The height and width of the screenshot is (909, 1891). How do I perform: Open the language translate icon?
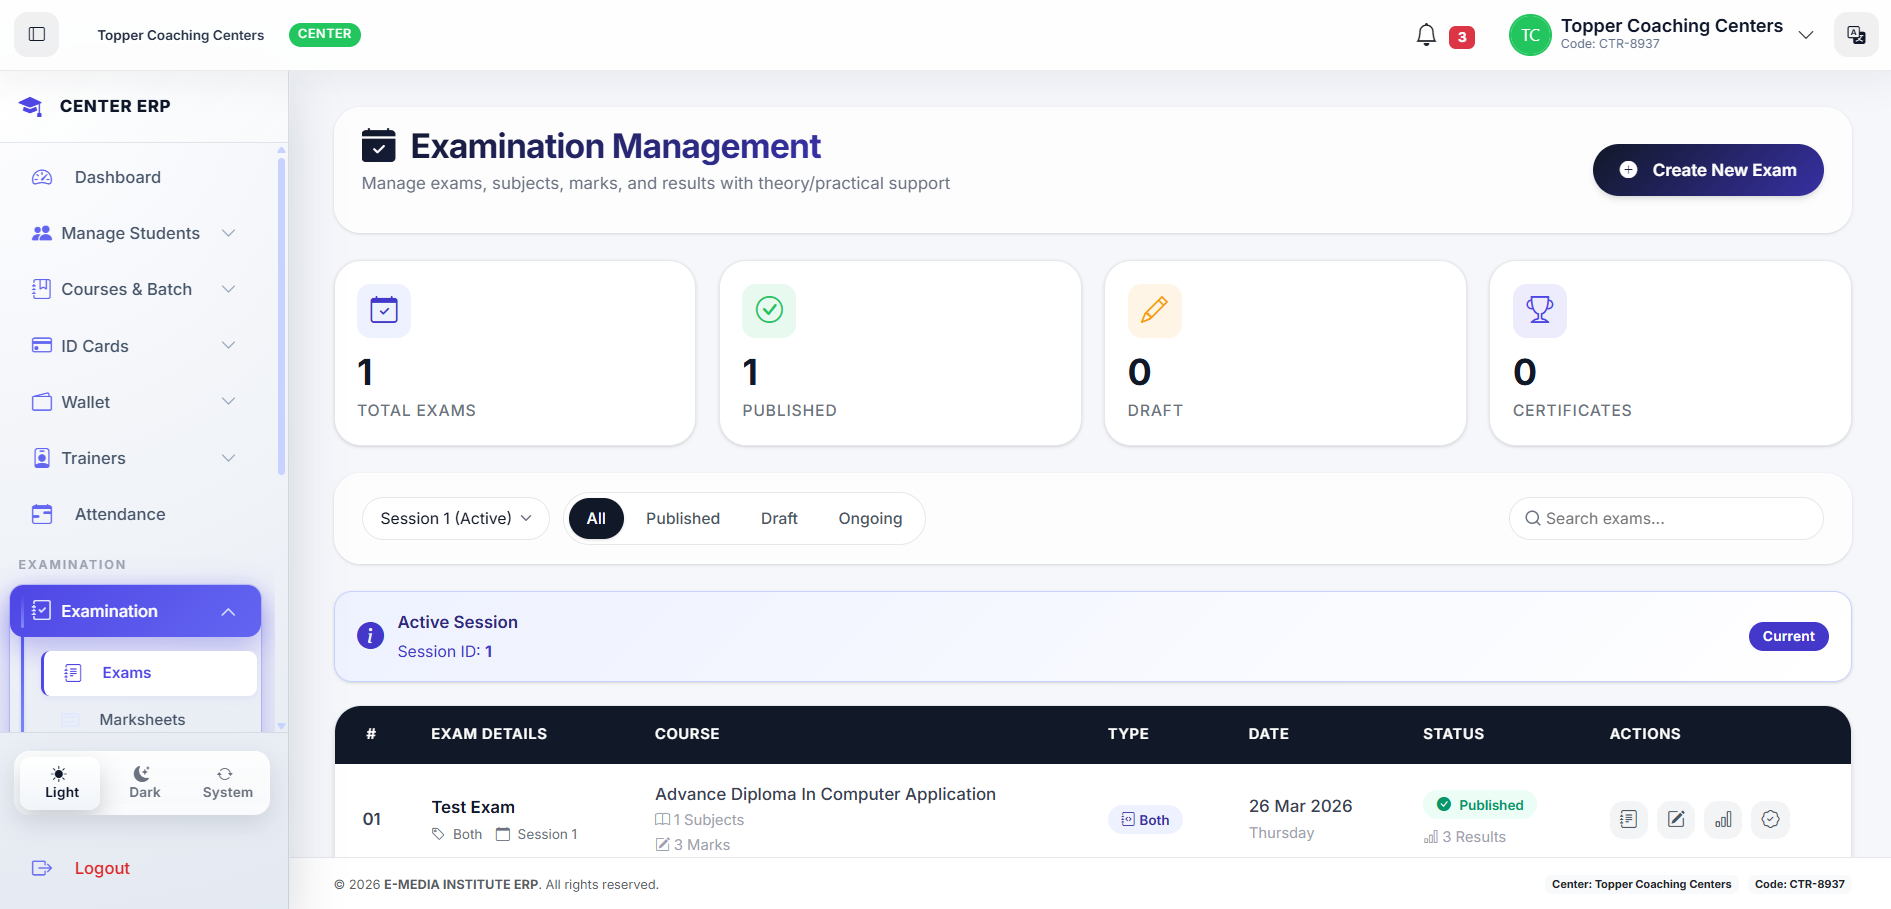[1855, 35]
